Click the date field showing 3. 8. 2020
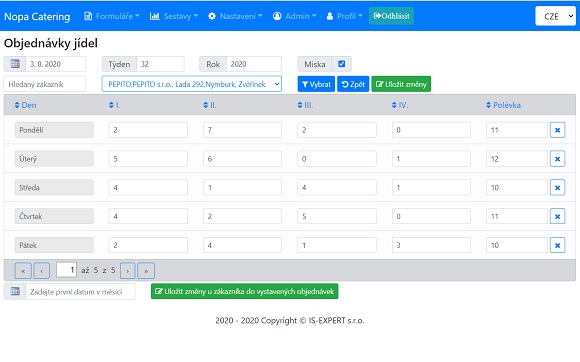Viewport: 580px width, 362px height. tap(55, 64)
